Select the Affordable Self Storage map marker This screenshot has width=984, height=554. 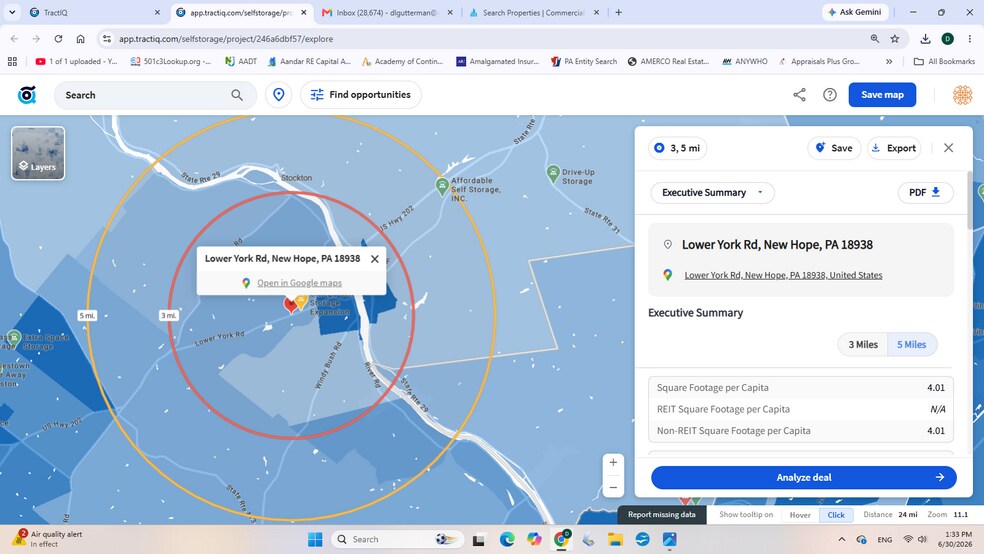442,185
